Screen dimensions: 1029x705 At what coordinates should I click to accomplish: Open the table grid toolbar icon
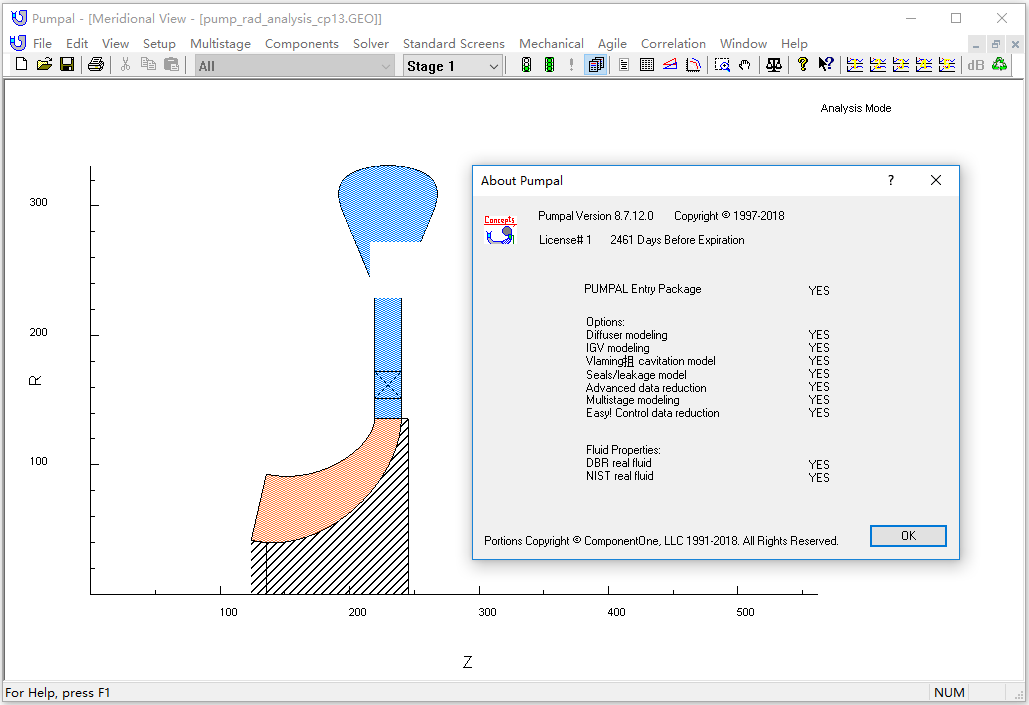(647, 65)
